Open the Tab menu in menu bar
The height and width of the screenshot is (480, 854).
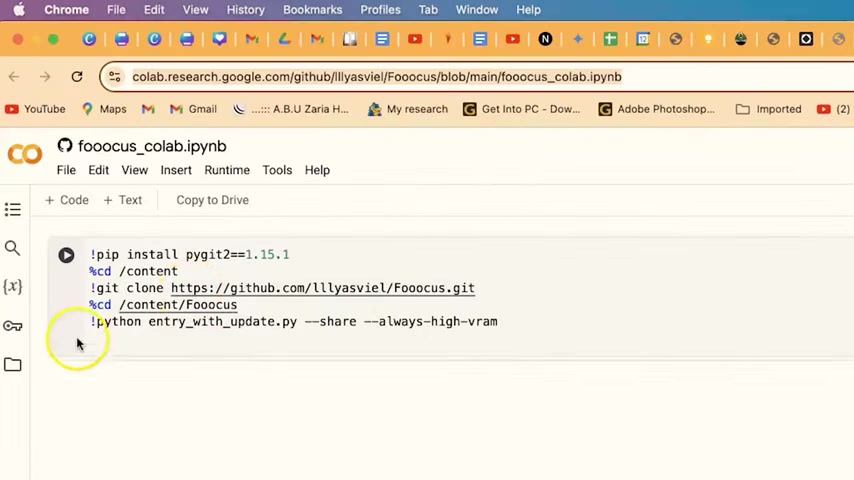(x=428, y=10)
